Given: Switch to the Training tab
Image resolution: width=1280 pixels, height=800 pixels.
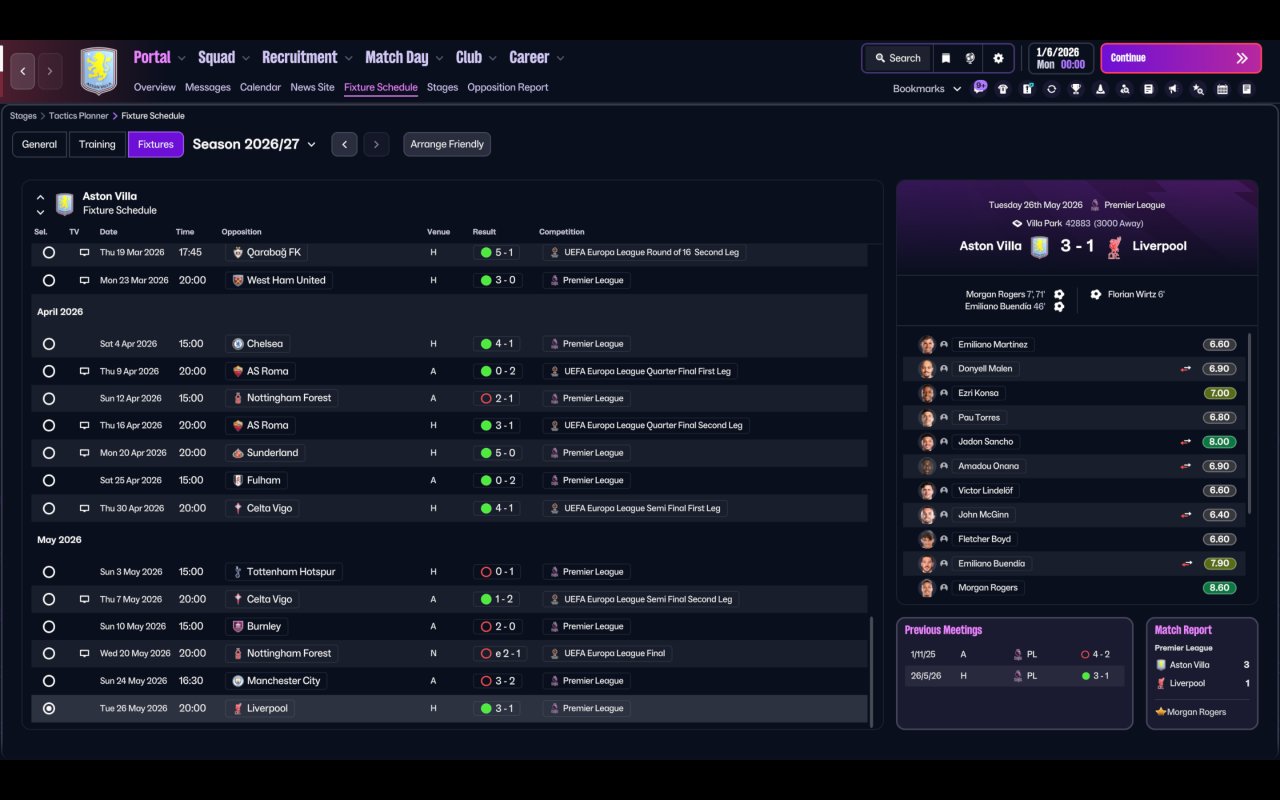Looking at the screenshot, I should click(x=97, y=144).
